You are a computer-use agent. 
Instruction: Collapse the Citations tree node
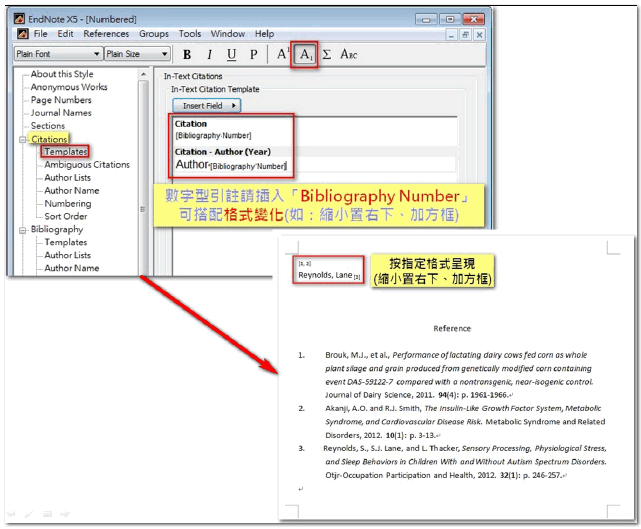(23, 140)
